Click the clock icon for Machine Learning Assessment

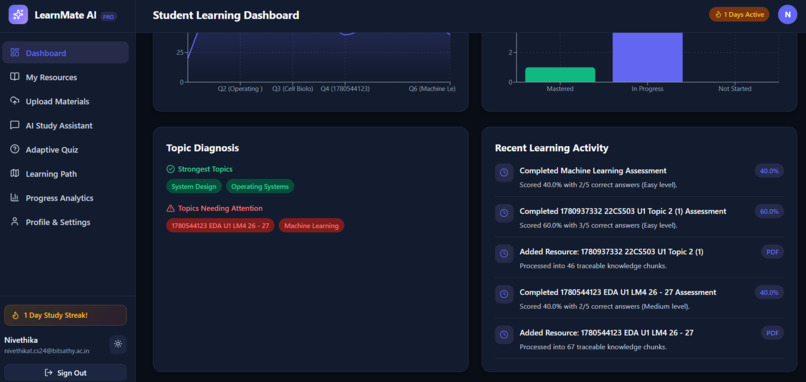(x=504, y=173)
